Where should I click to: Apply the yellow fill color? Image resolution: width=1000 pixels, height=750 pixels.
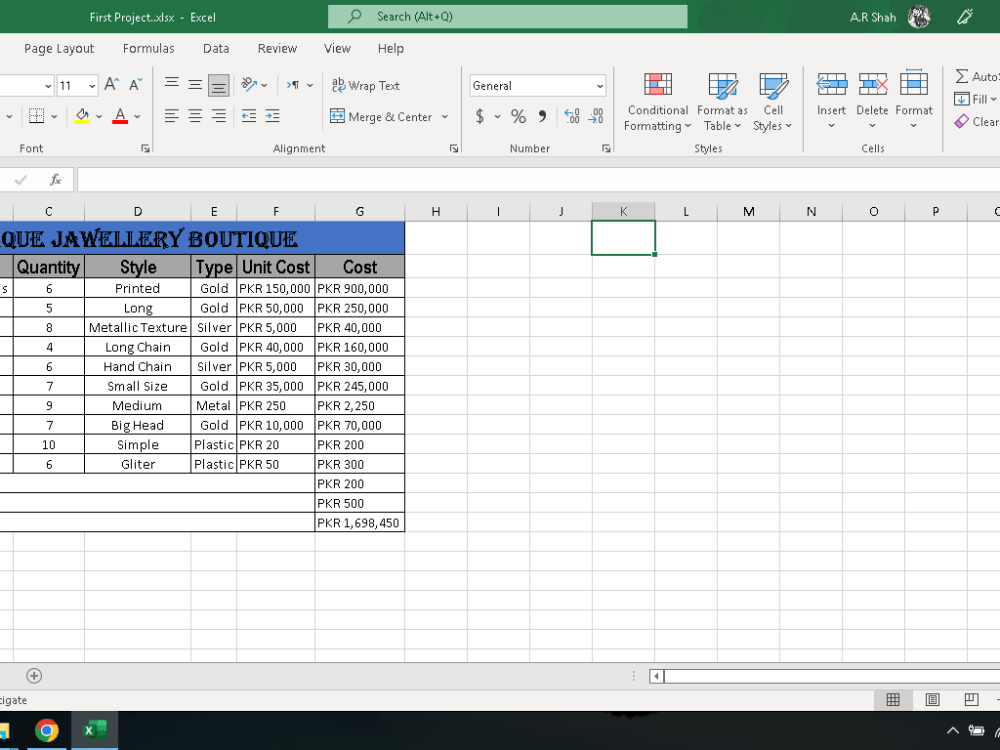[82, 116]
